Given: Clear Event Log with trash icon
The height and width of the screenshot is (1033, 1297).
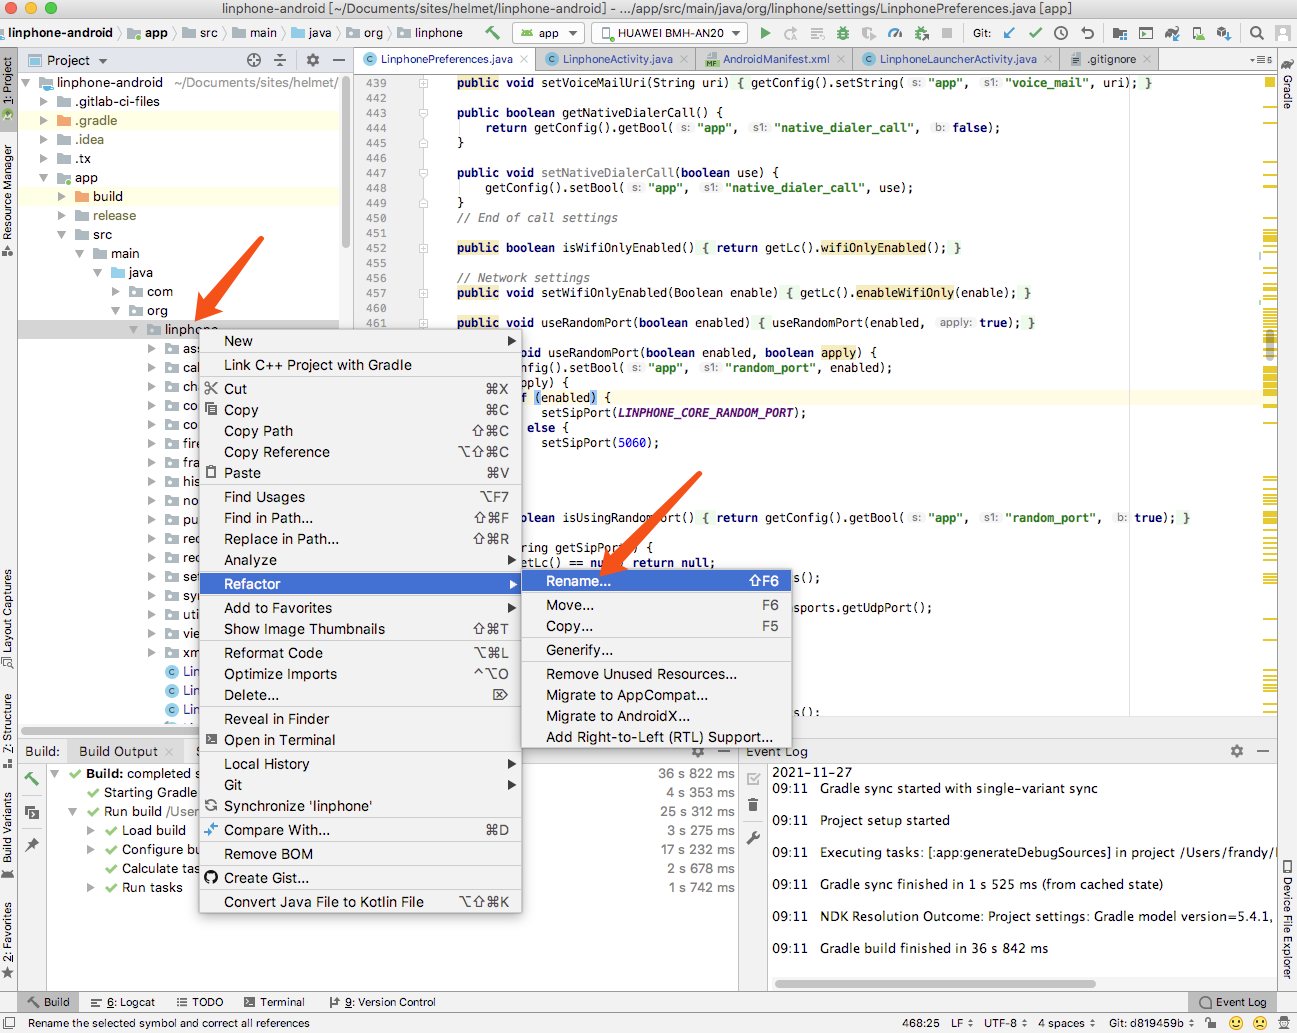Looking at the screenshot, I should (x=753, y=805).
